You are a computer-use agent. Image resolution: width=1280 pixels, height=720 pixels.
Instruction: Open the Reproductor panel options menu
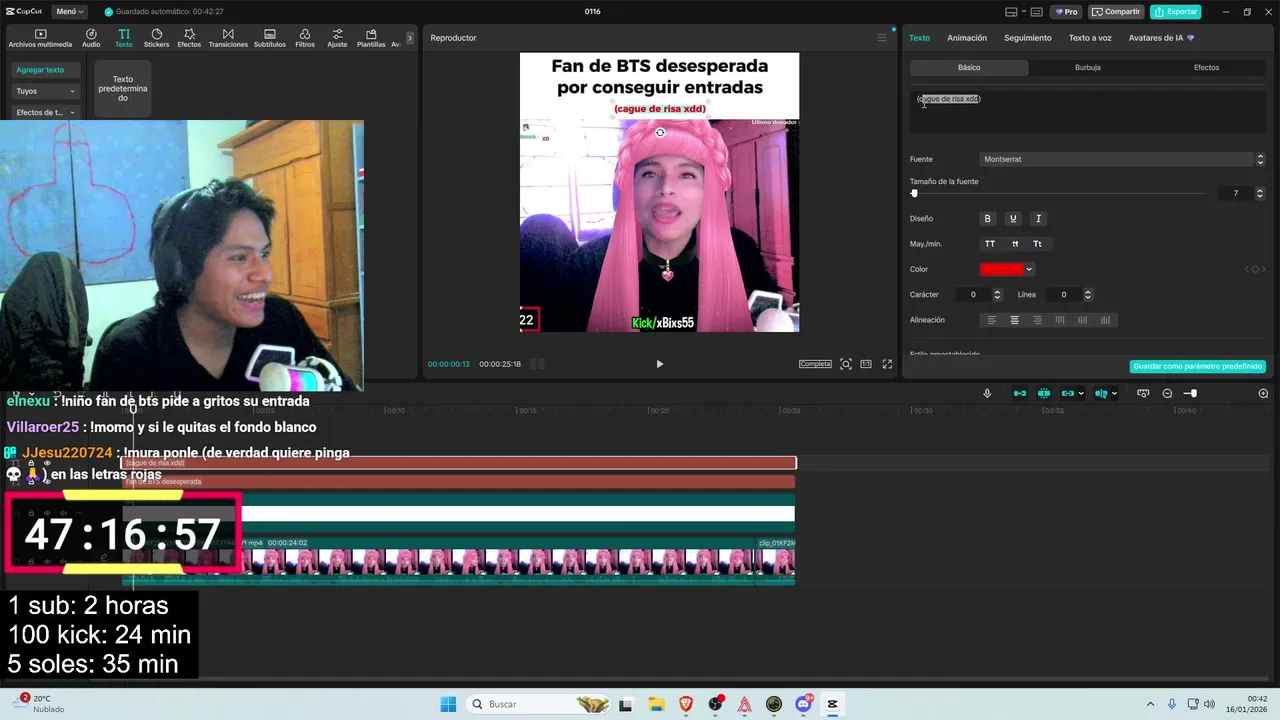tap(882, 38)
